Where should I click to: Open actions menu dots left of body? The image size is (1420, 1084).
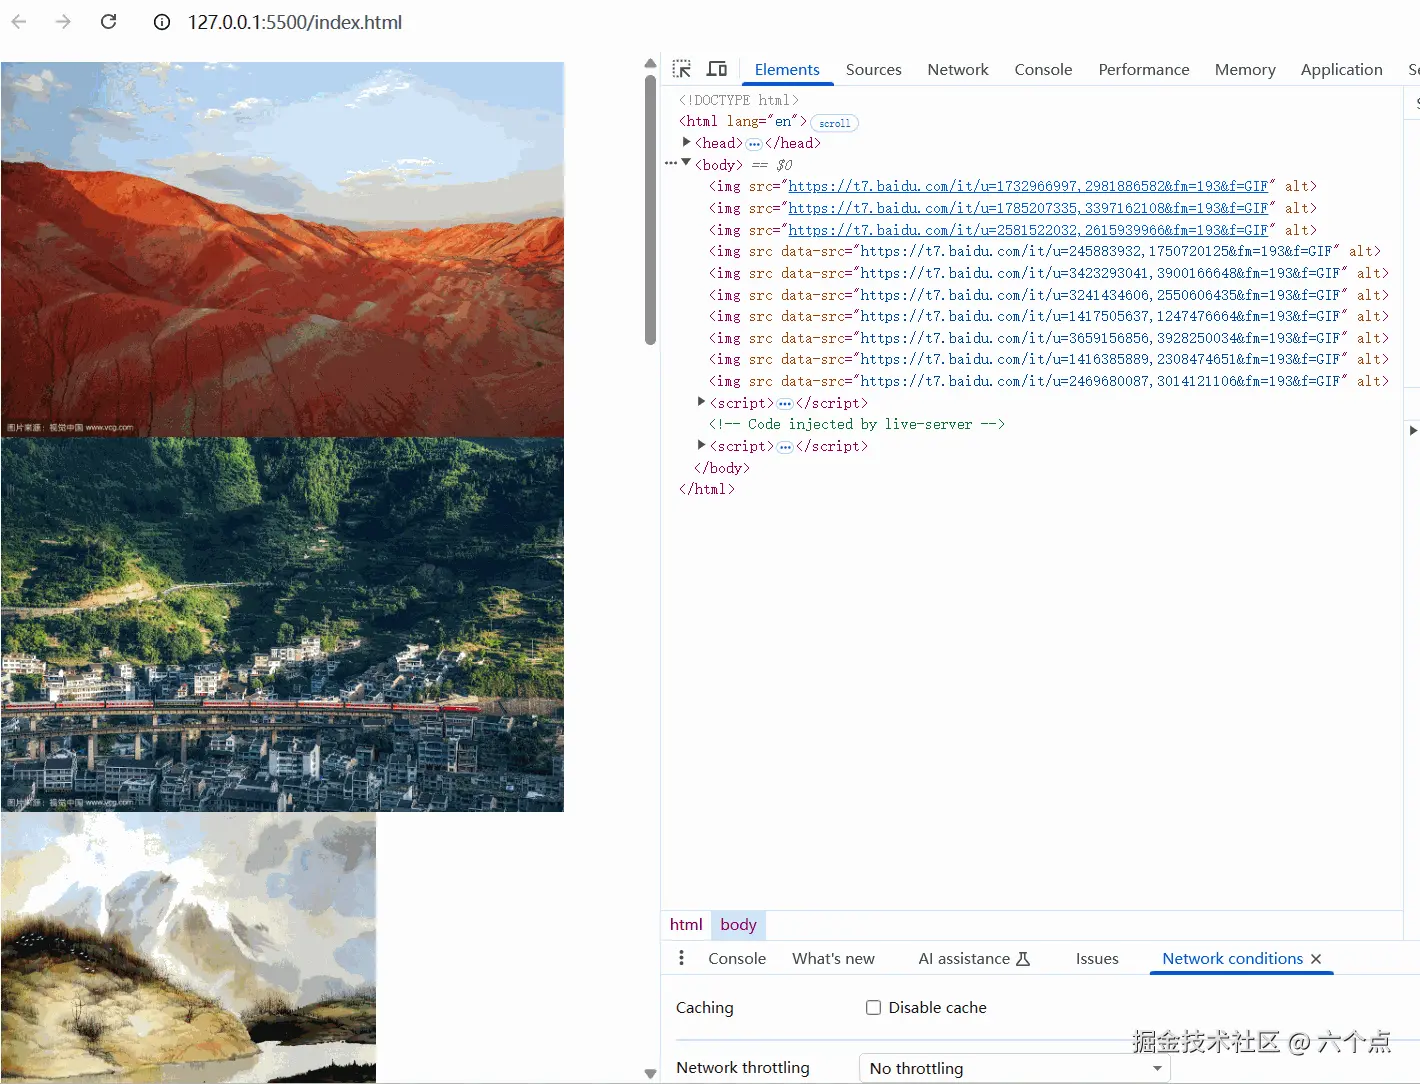coord(670,163)
